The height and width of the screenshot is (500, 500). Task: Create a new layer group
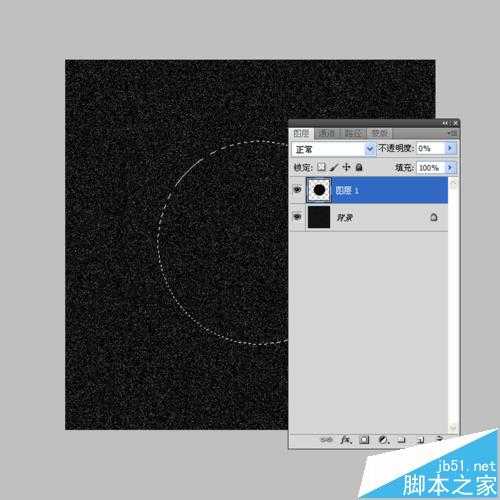point(402,440)
